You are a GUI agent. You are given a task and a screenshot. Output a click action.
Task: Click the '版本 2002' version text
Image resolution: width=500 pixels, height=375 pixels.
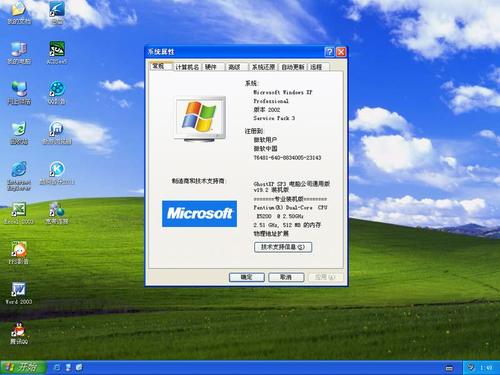[x=267, y=109]
